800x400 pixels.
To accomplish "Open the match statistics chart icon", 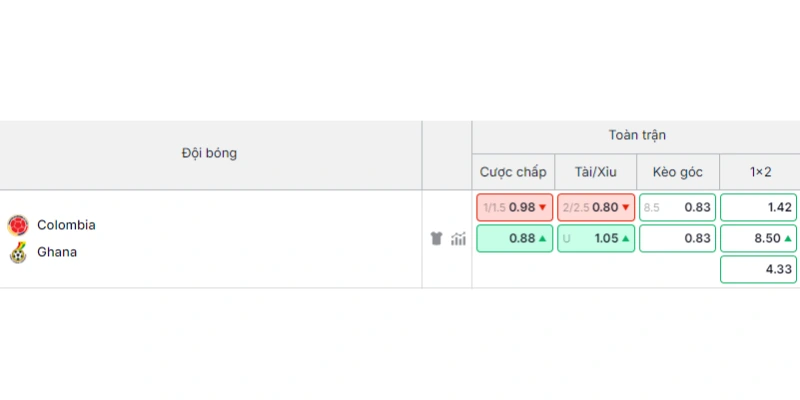I will pyautogui.click(x=458, y=238).
